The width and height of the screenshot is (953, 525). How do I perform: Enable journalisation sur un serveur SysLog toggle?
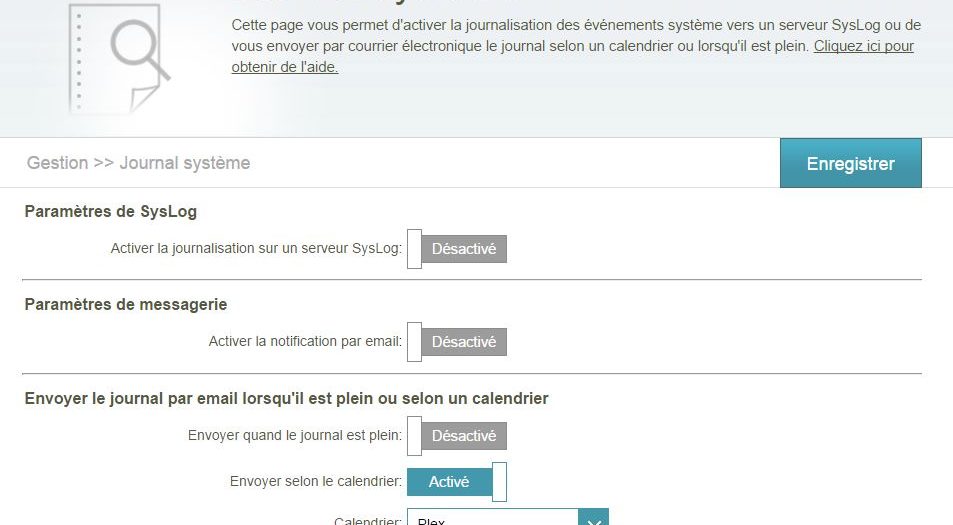coord(457,249)
